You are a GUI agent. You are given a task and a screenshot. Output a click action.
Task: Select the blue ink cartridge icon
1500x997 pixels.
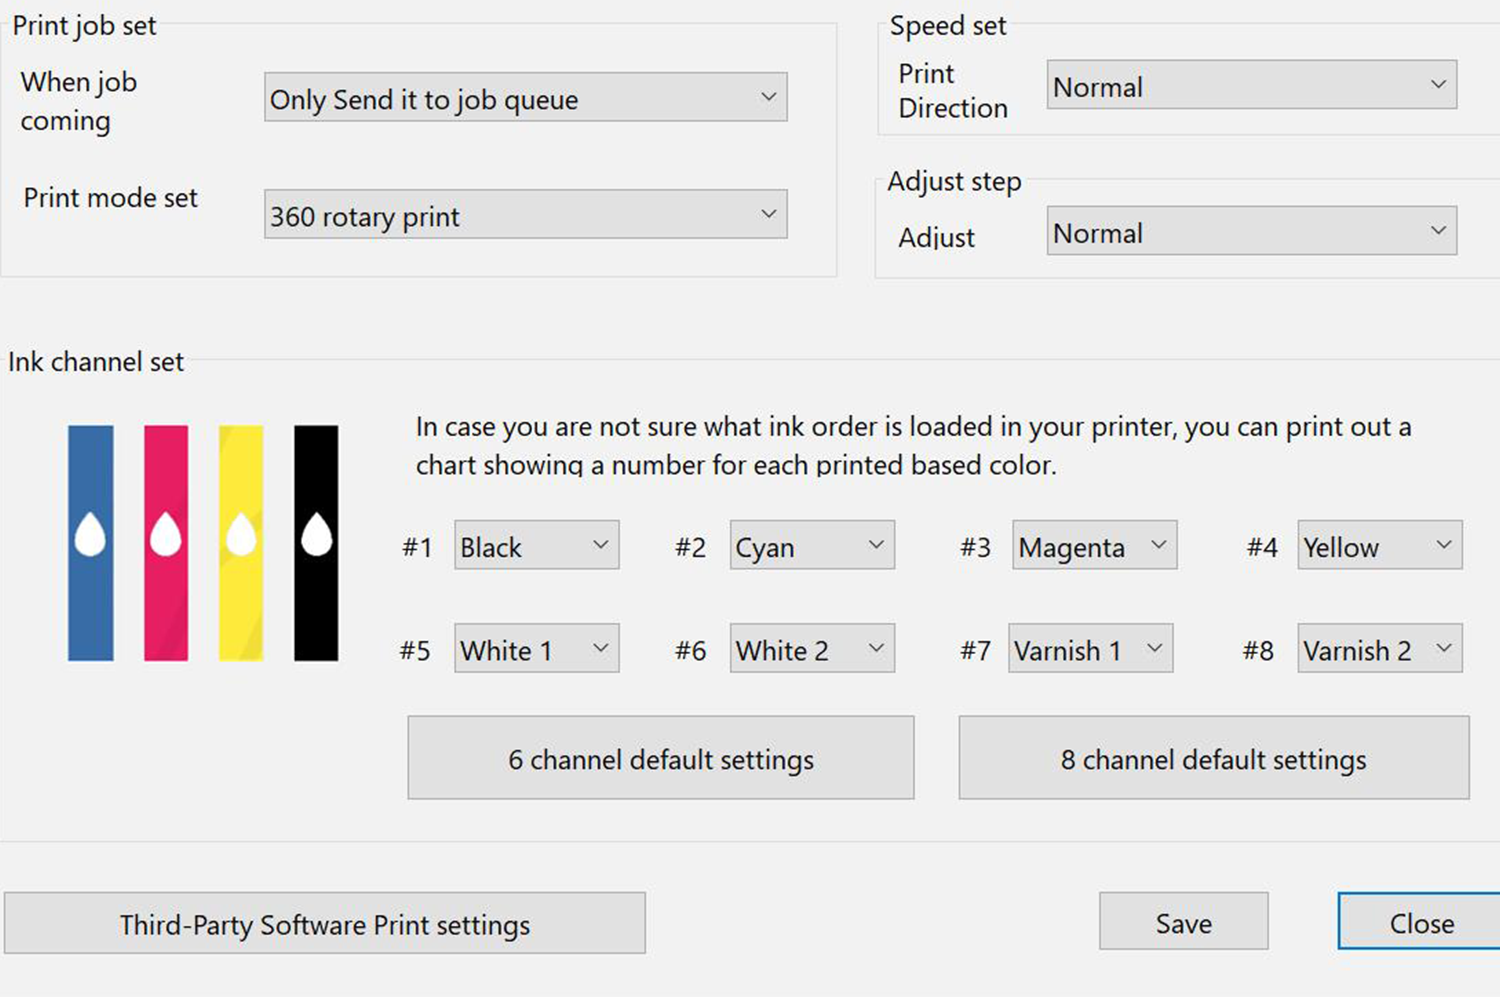(89, 543)
